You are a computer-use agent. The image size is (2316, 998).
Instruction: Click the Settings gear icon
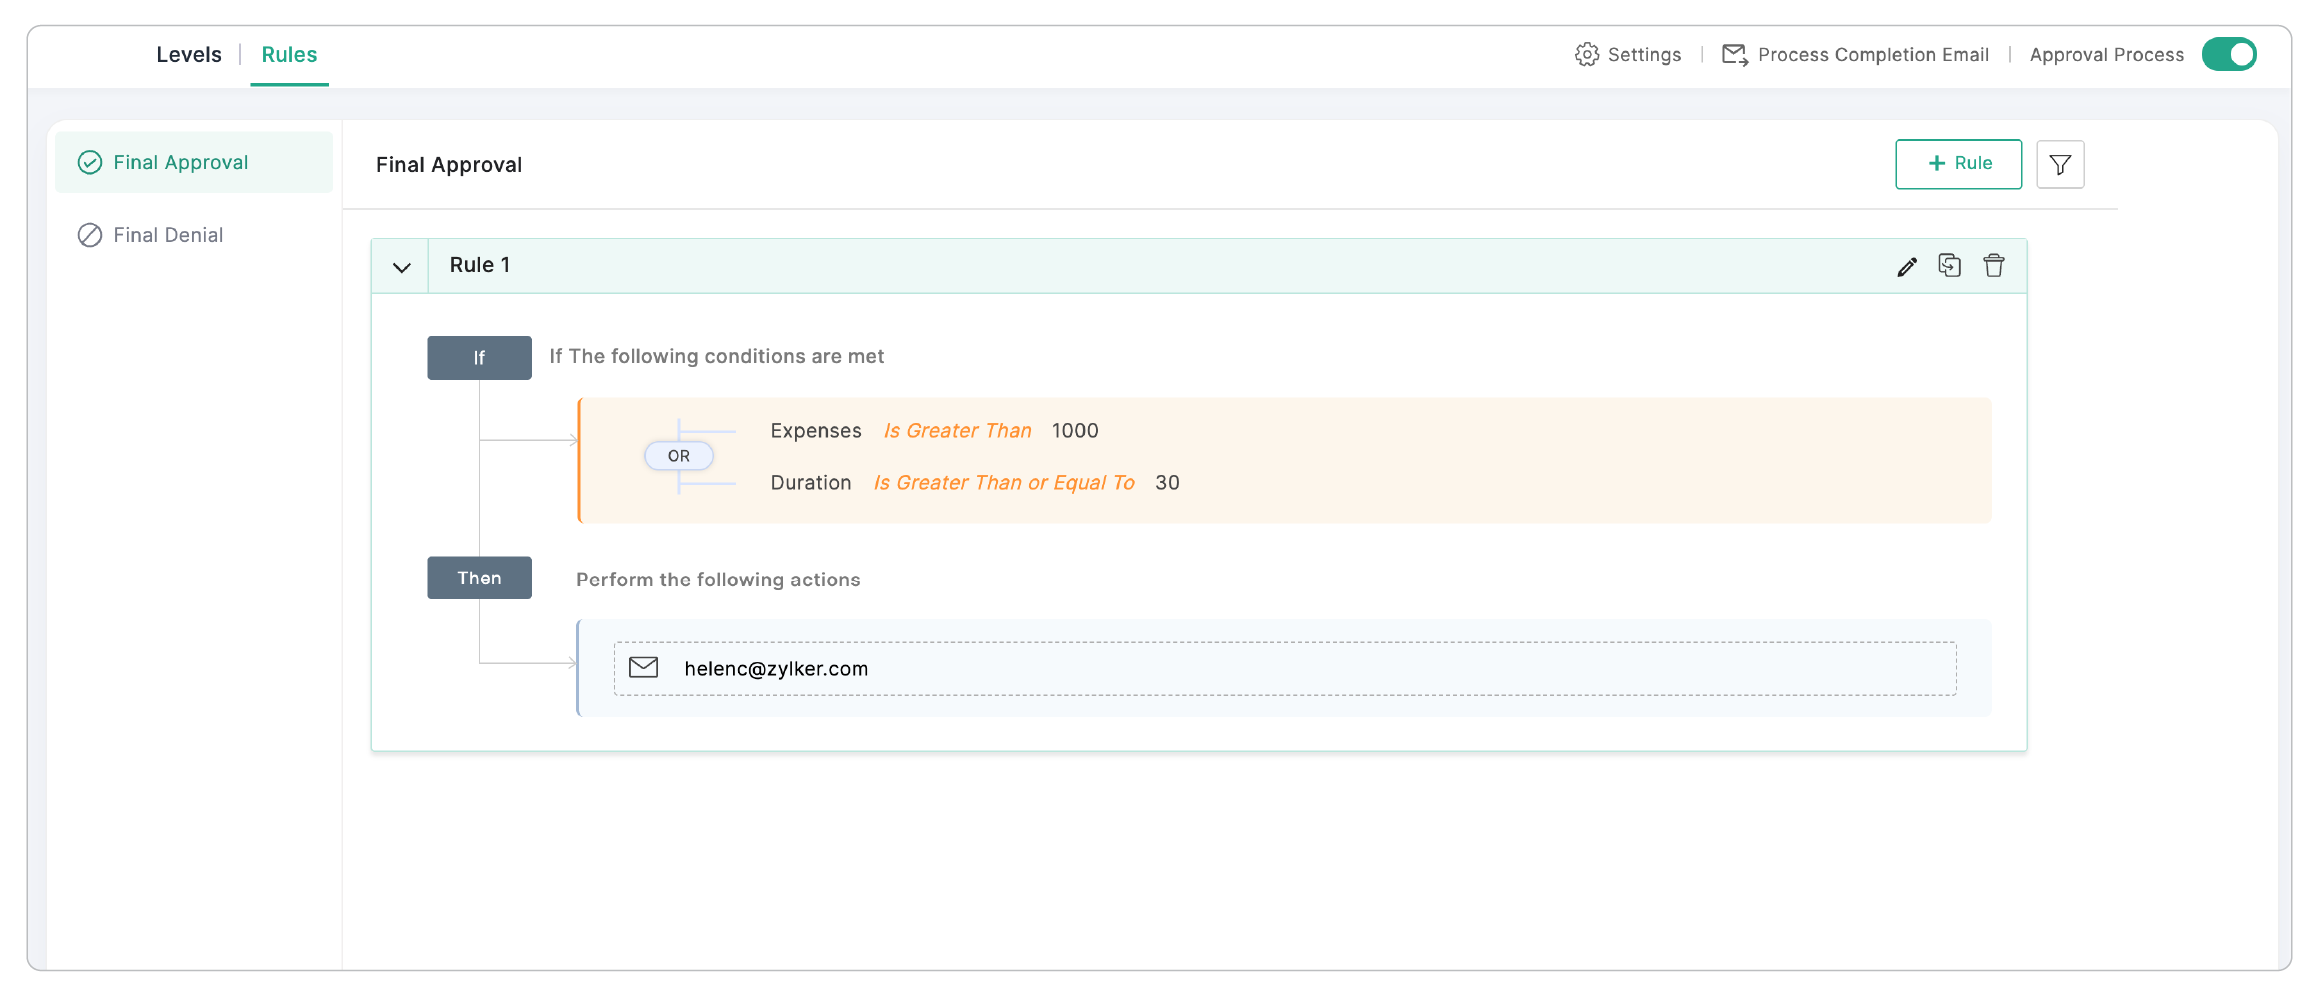click(x=1586, y=55)
